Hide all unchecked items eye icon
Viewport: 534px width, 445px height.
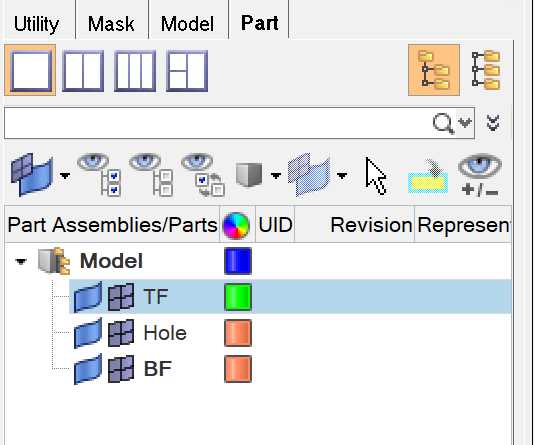(x=151, y=176)
